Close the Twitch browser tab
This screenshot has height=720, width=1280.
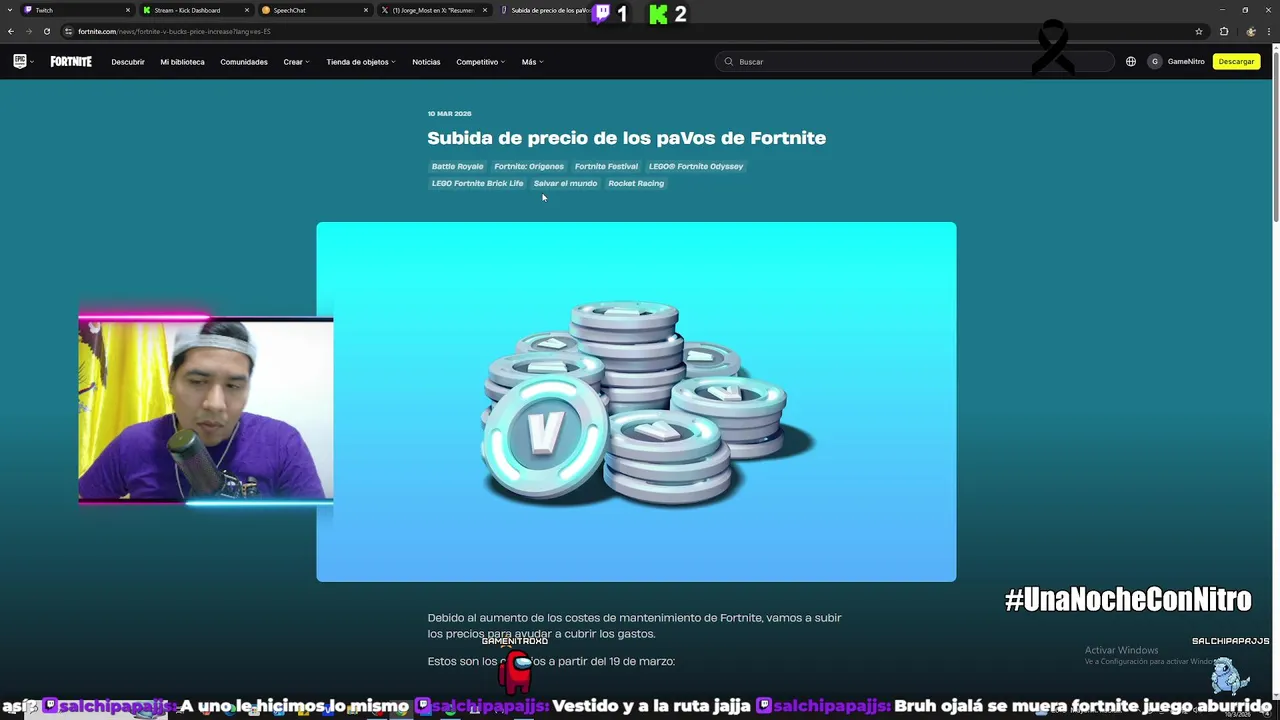point(128,10)
